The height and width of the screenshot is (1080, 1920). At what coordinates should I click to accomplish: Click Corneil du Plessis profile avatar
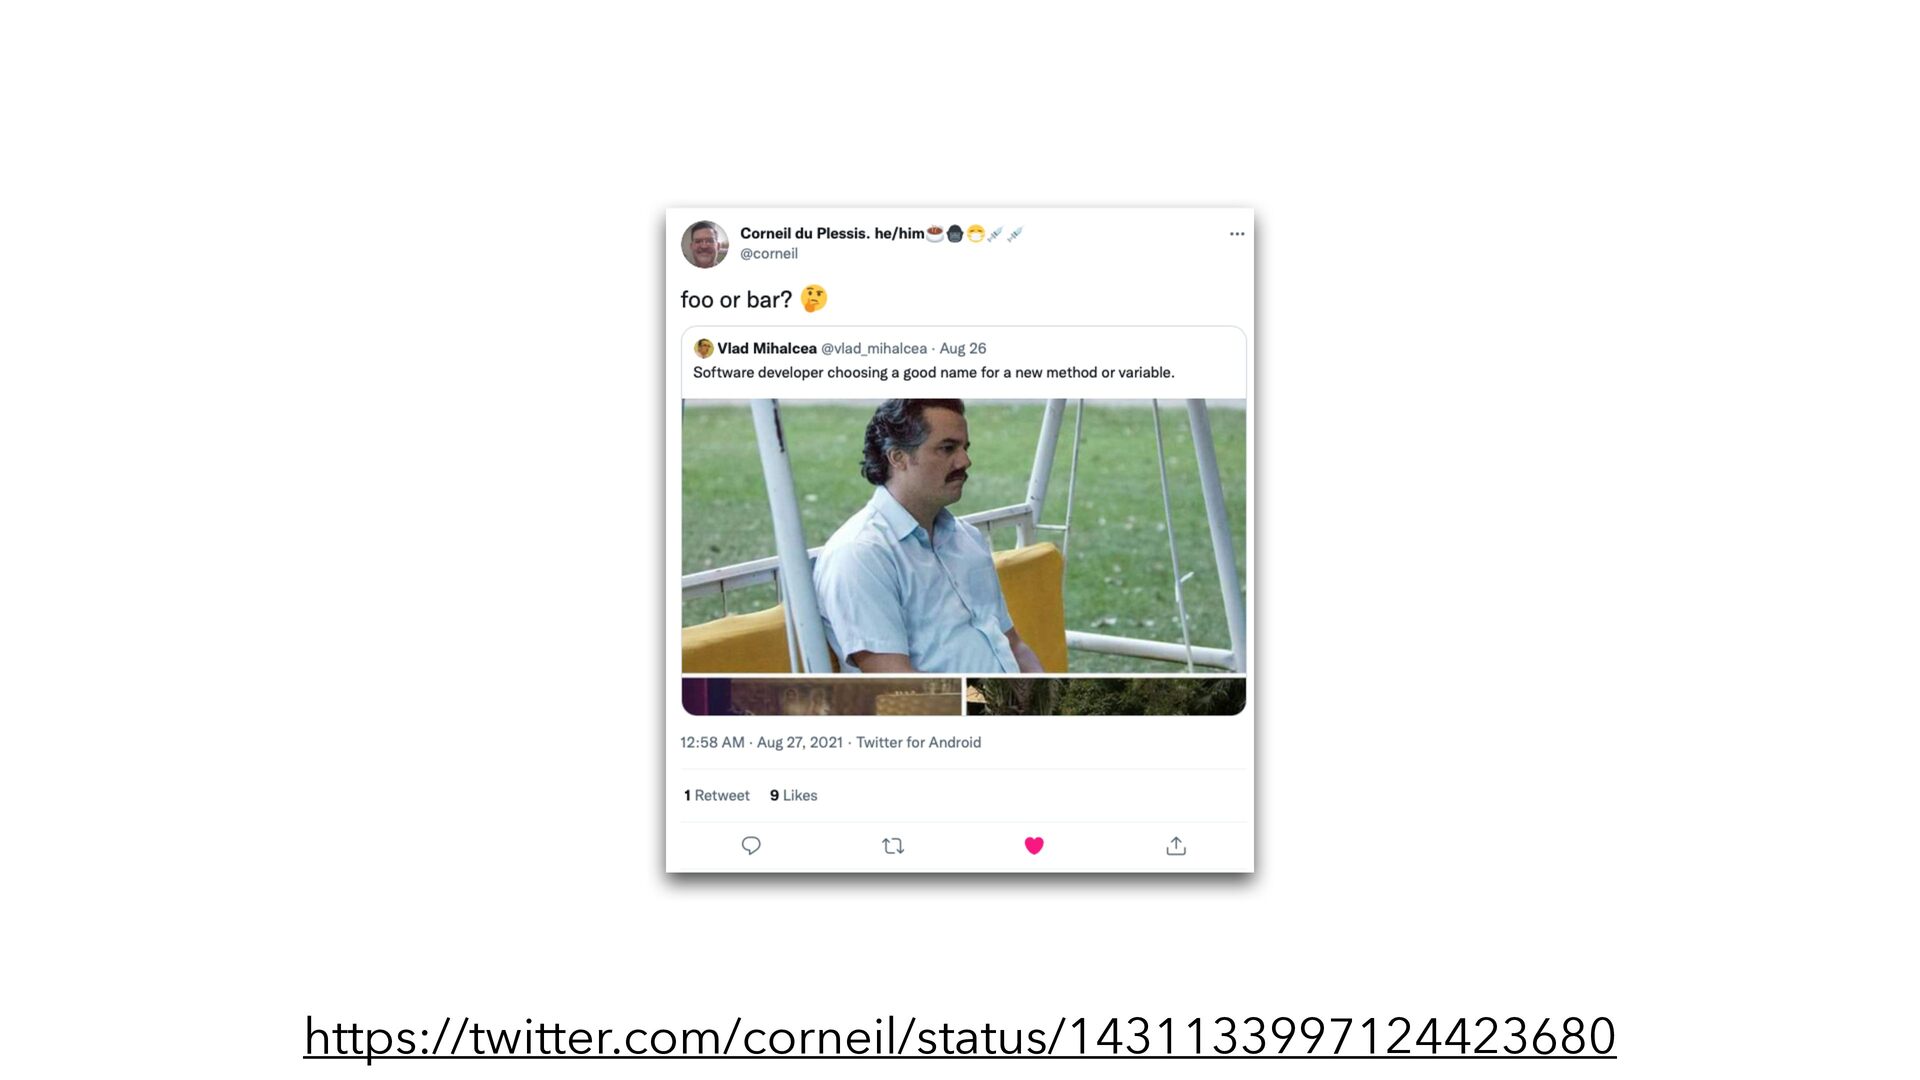point(705,244)
